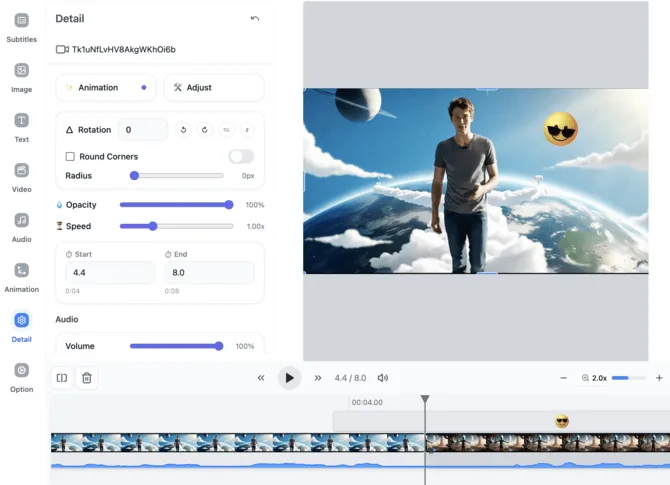
Task: Zoom in the timeline with plus
Action: [659, 378]
